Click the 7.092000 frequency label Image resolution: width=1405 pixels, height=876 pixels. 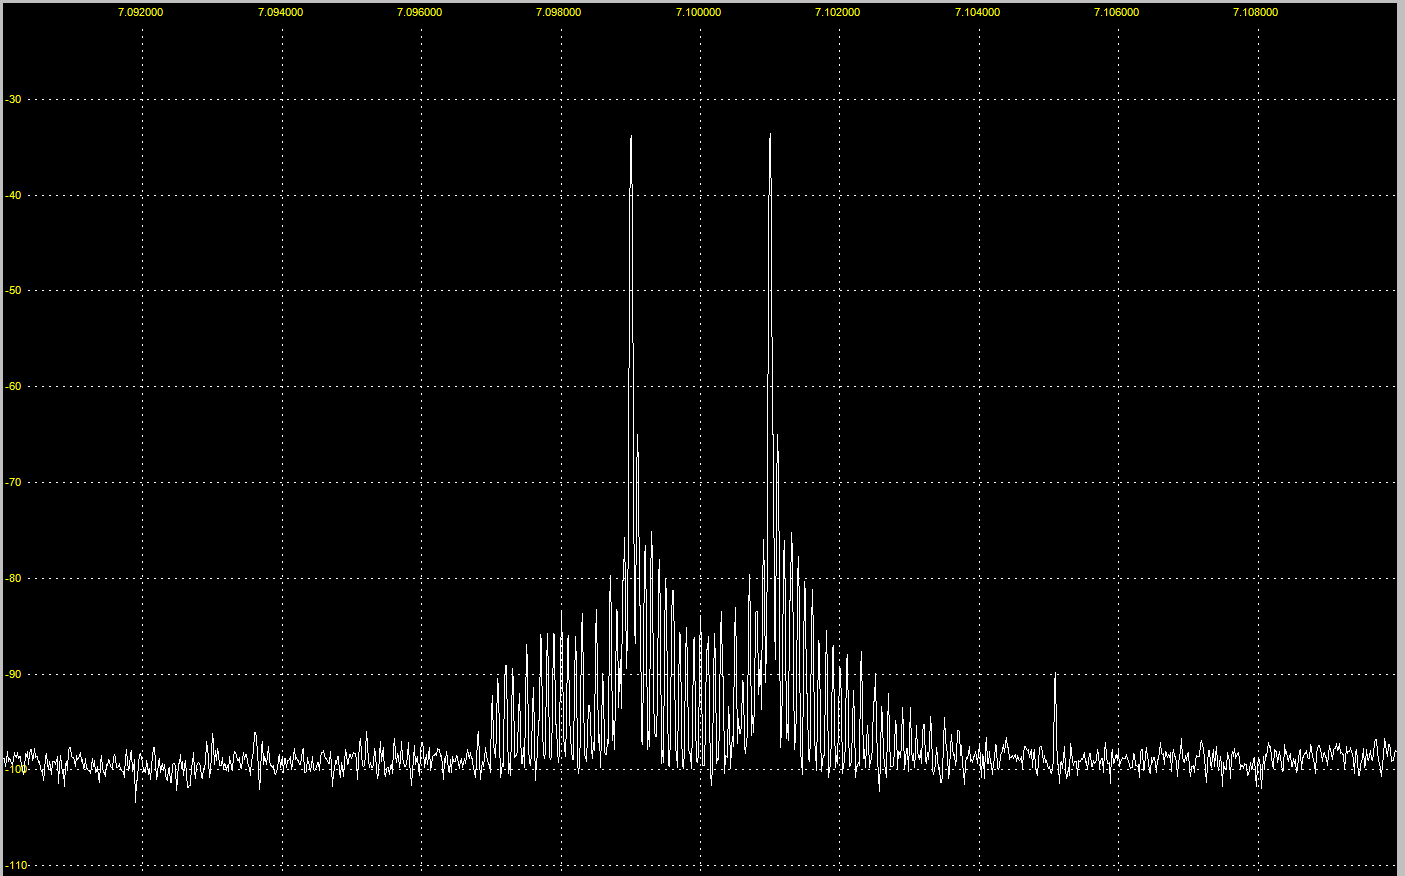tap(140, 13)
